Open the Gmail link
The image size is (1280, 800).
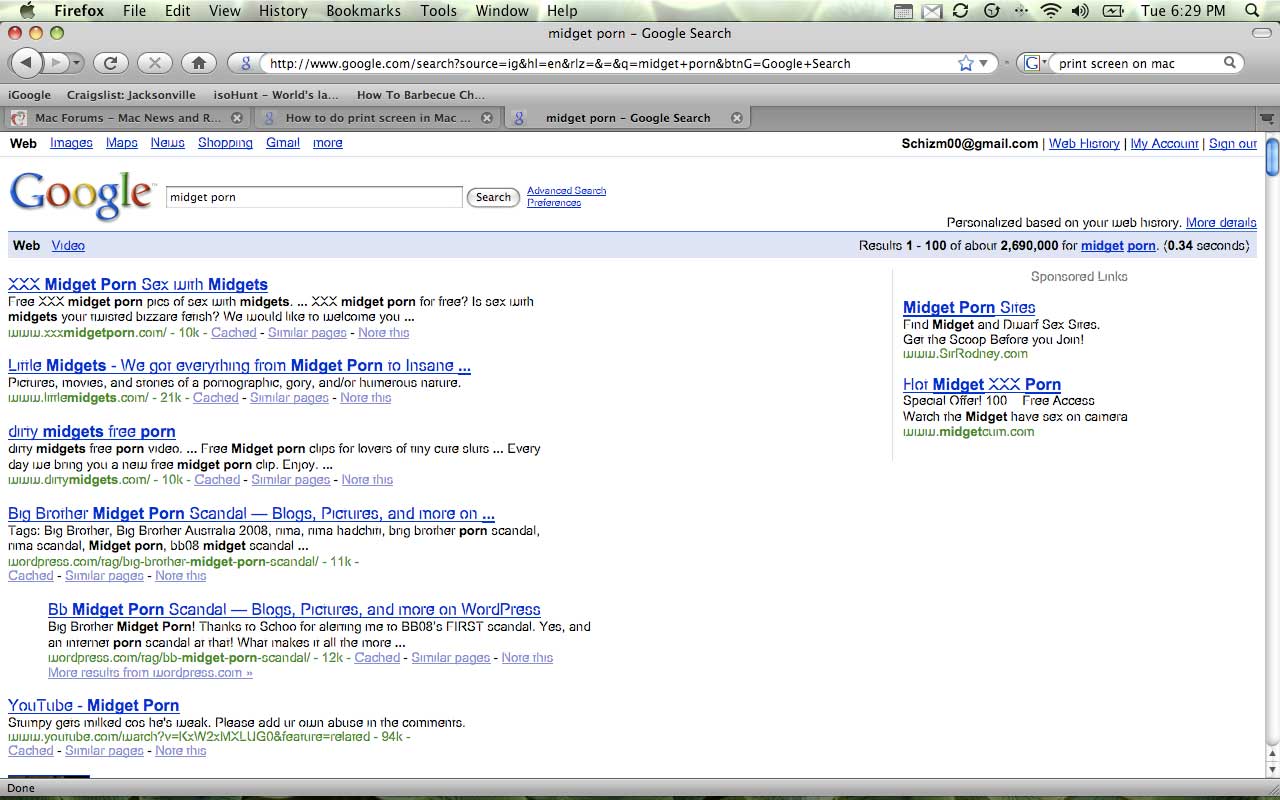click(x=283, y=143)
